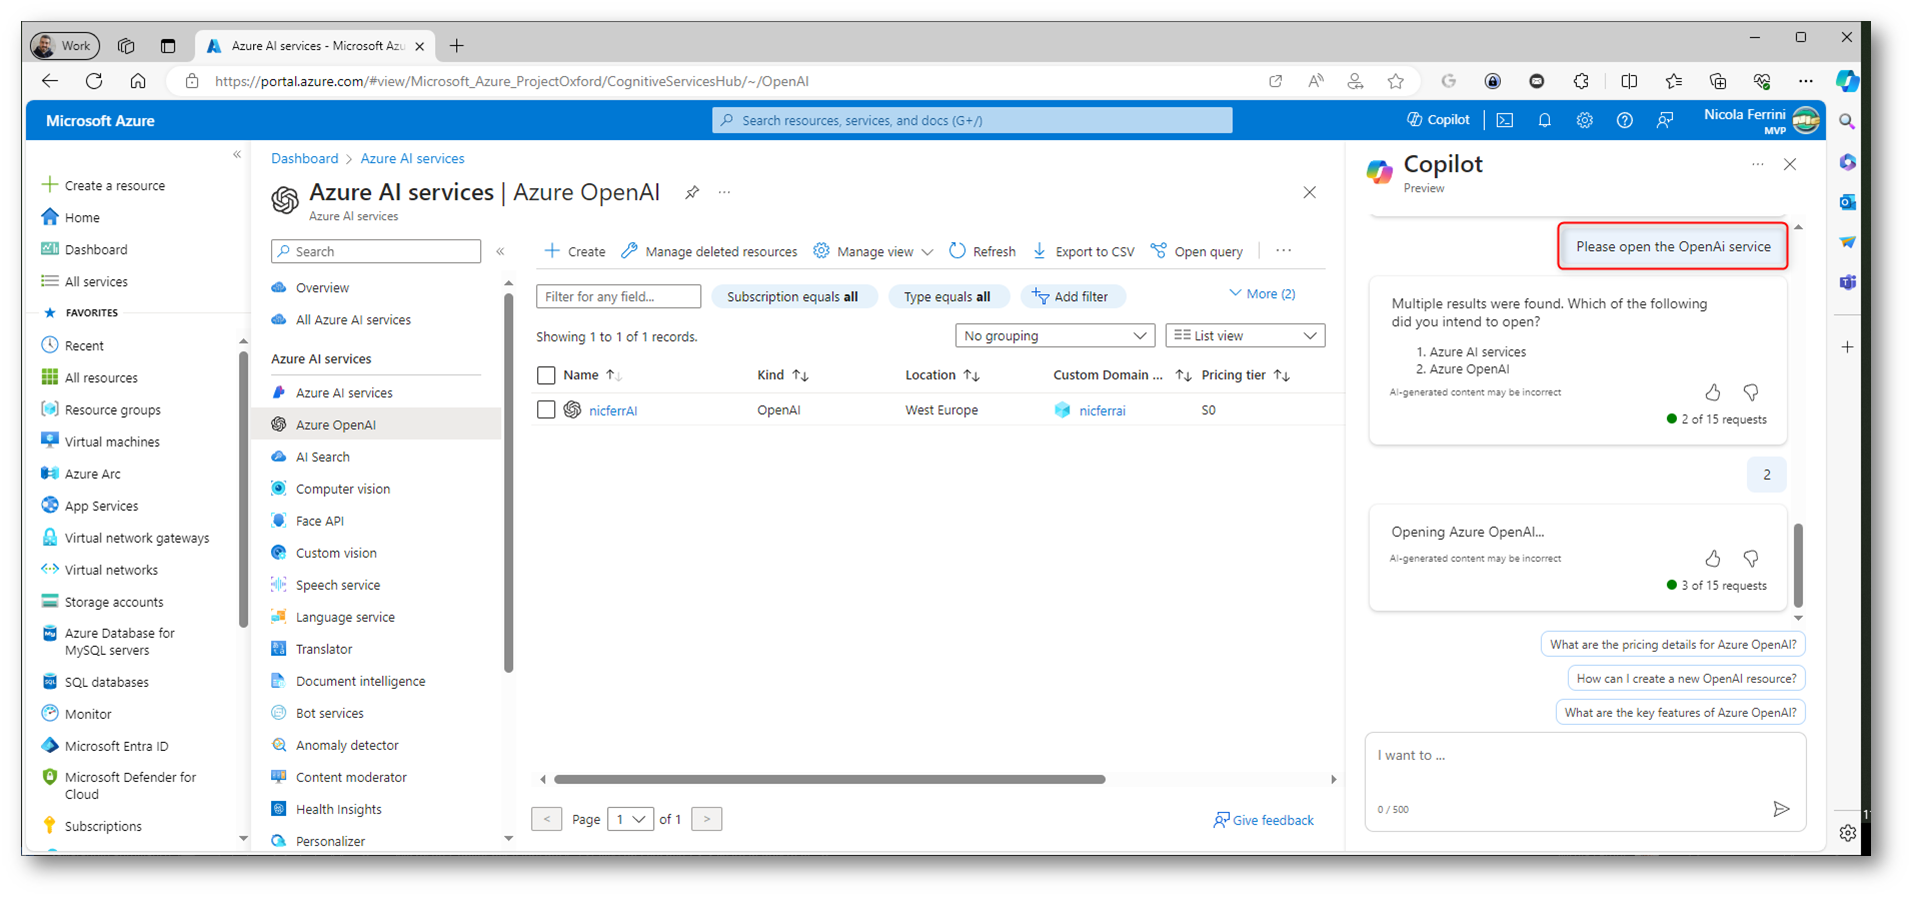Image resolution: width=1913 pixels, height=898 pixels.
Task: Open the page number dropdown
Action: pyautogui.click(x=630, y=819)
